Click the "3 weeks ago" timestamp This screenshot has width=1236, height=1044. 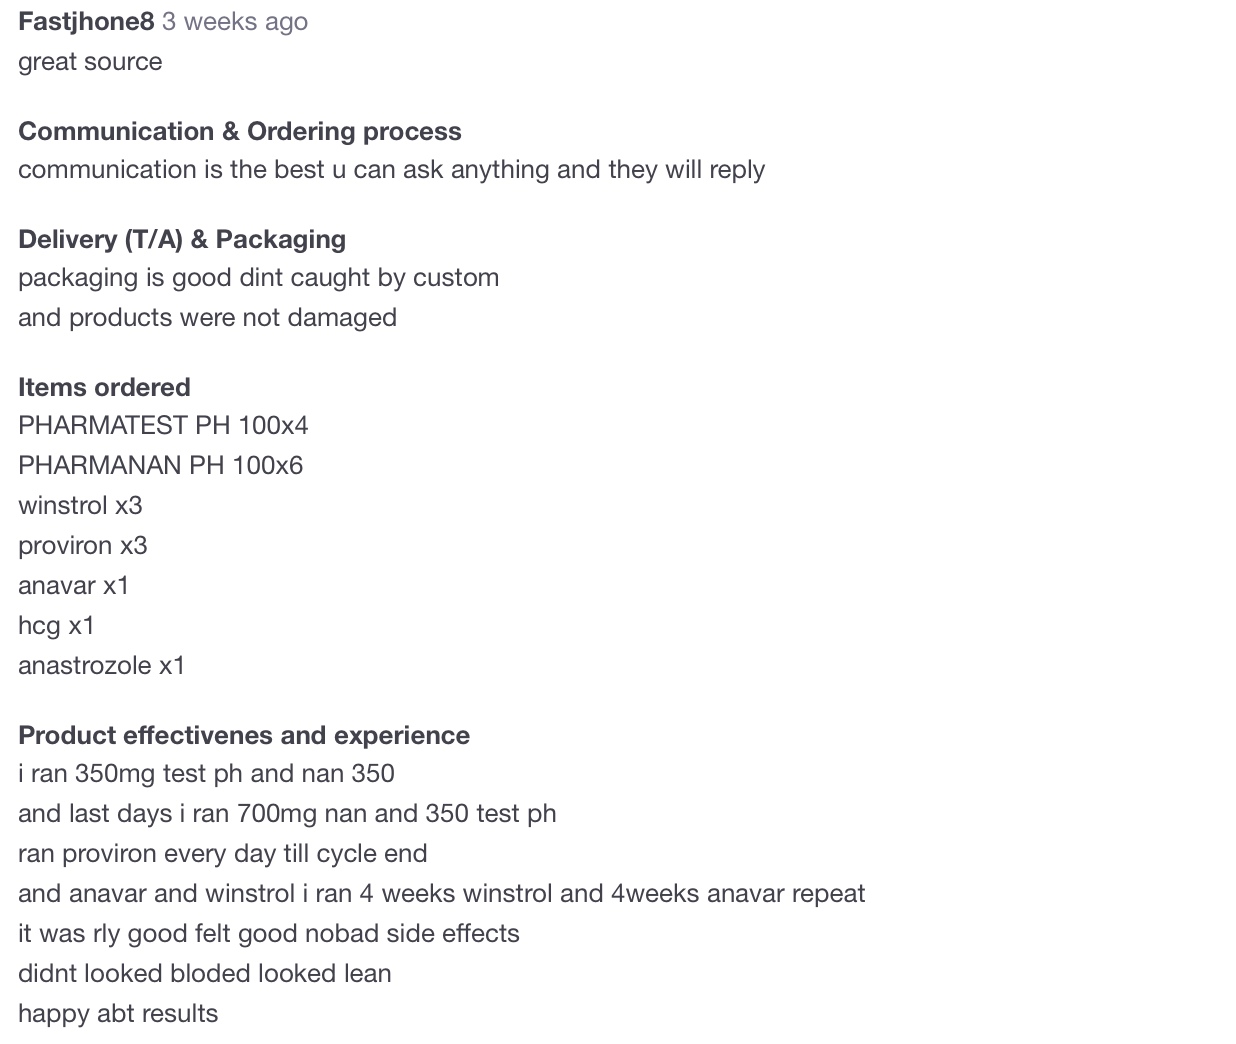click(235, 21)
